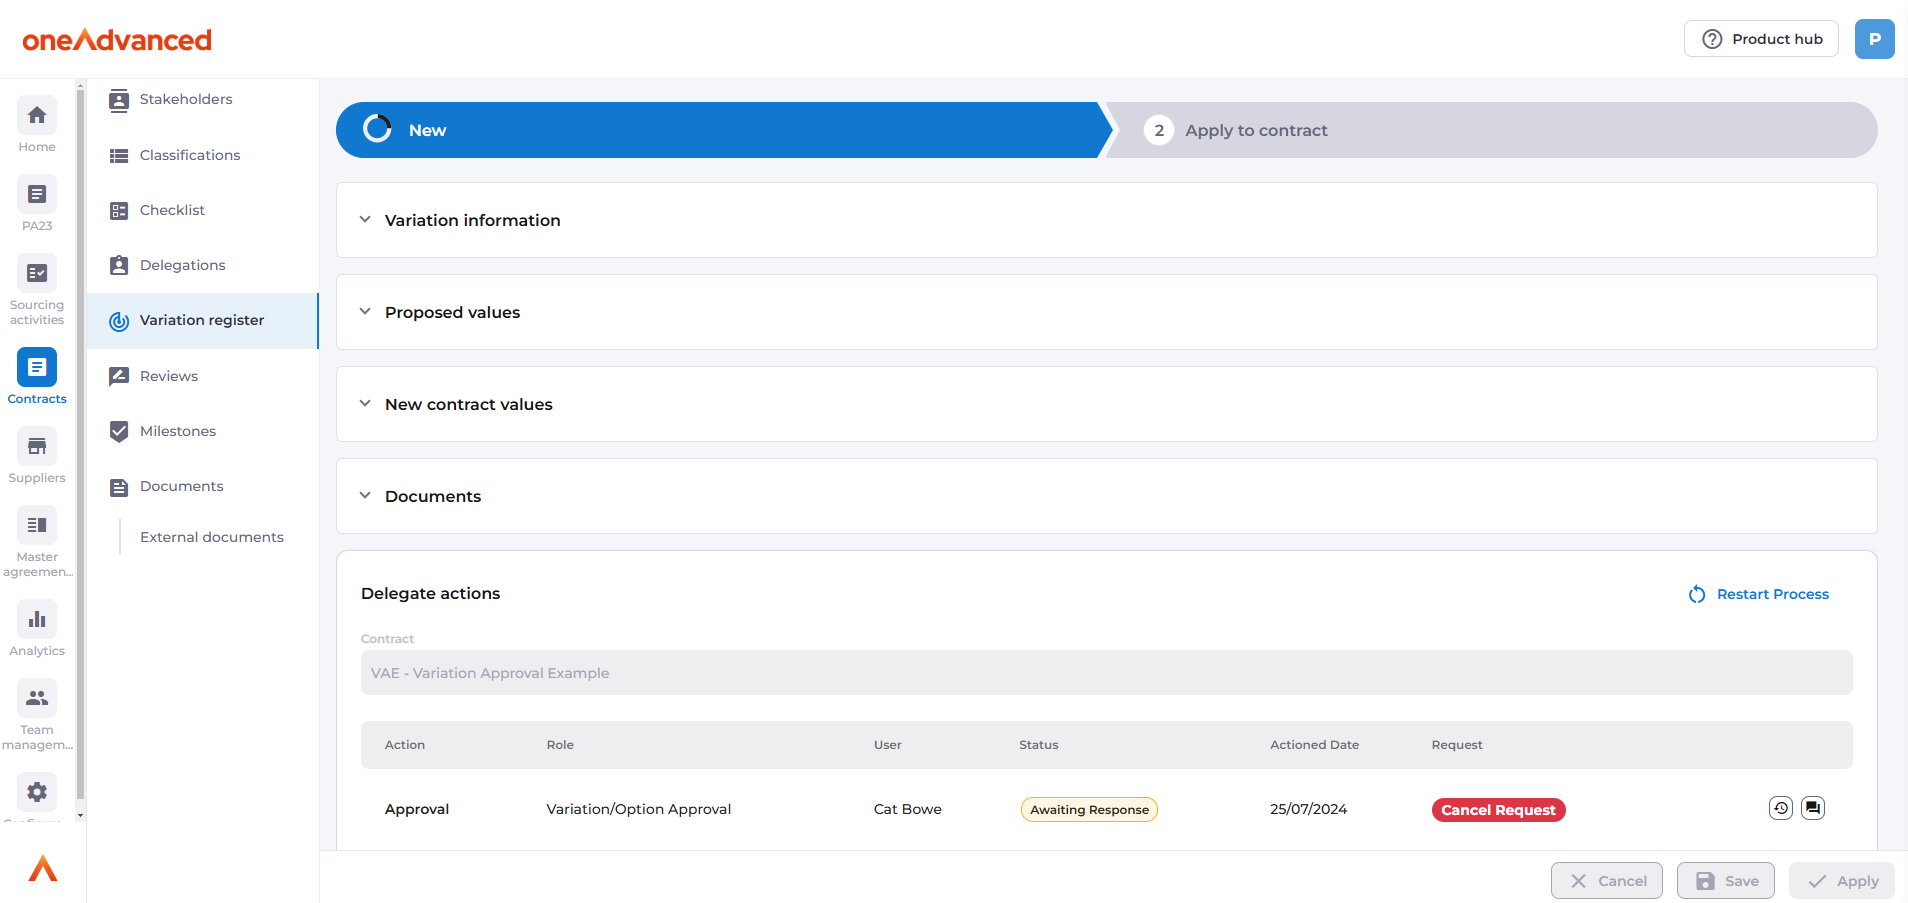Open Sourcing activities icon
This screenshot has height=903, width=1908.
tap(37, 274)
